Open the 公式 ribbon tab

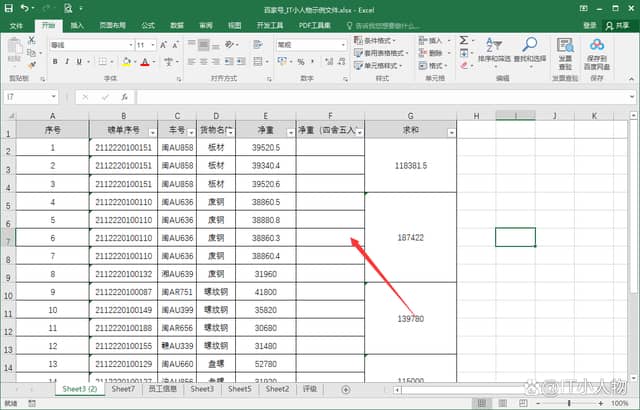[x=148, y=24]
